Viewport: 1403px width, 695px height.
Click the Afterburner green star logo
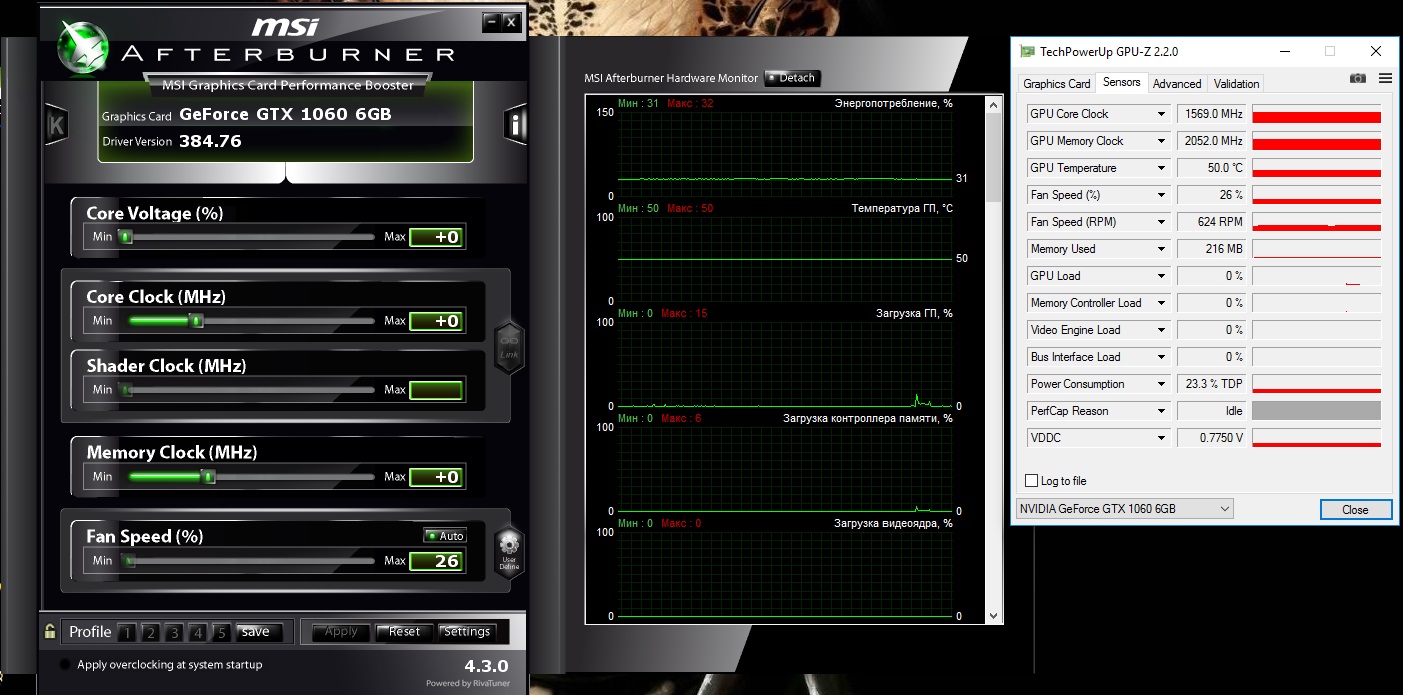82,47
